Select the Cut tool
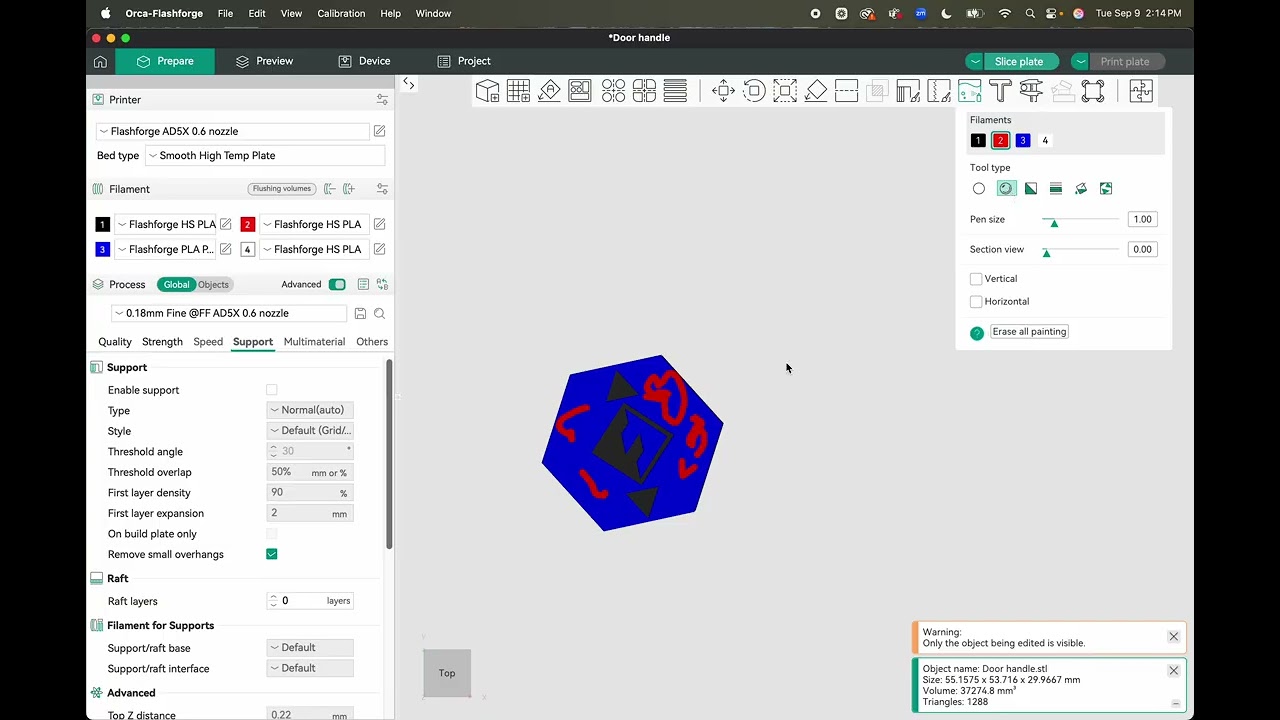This screenshot has height=720, width=1280. pyautogui.click(x=847, y=91)
